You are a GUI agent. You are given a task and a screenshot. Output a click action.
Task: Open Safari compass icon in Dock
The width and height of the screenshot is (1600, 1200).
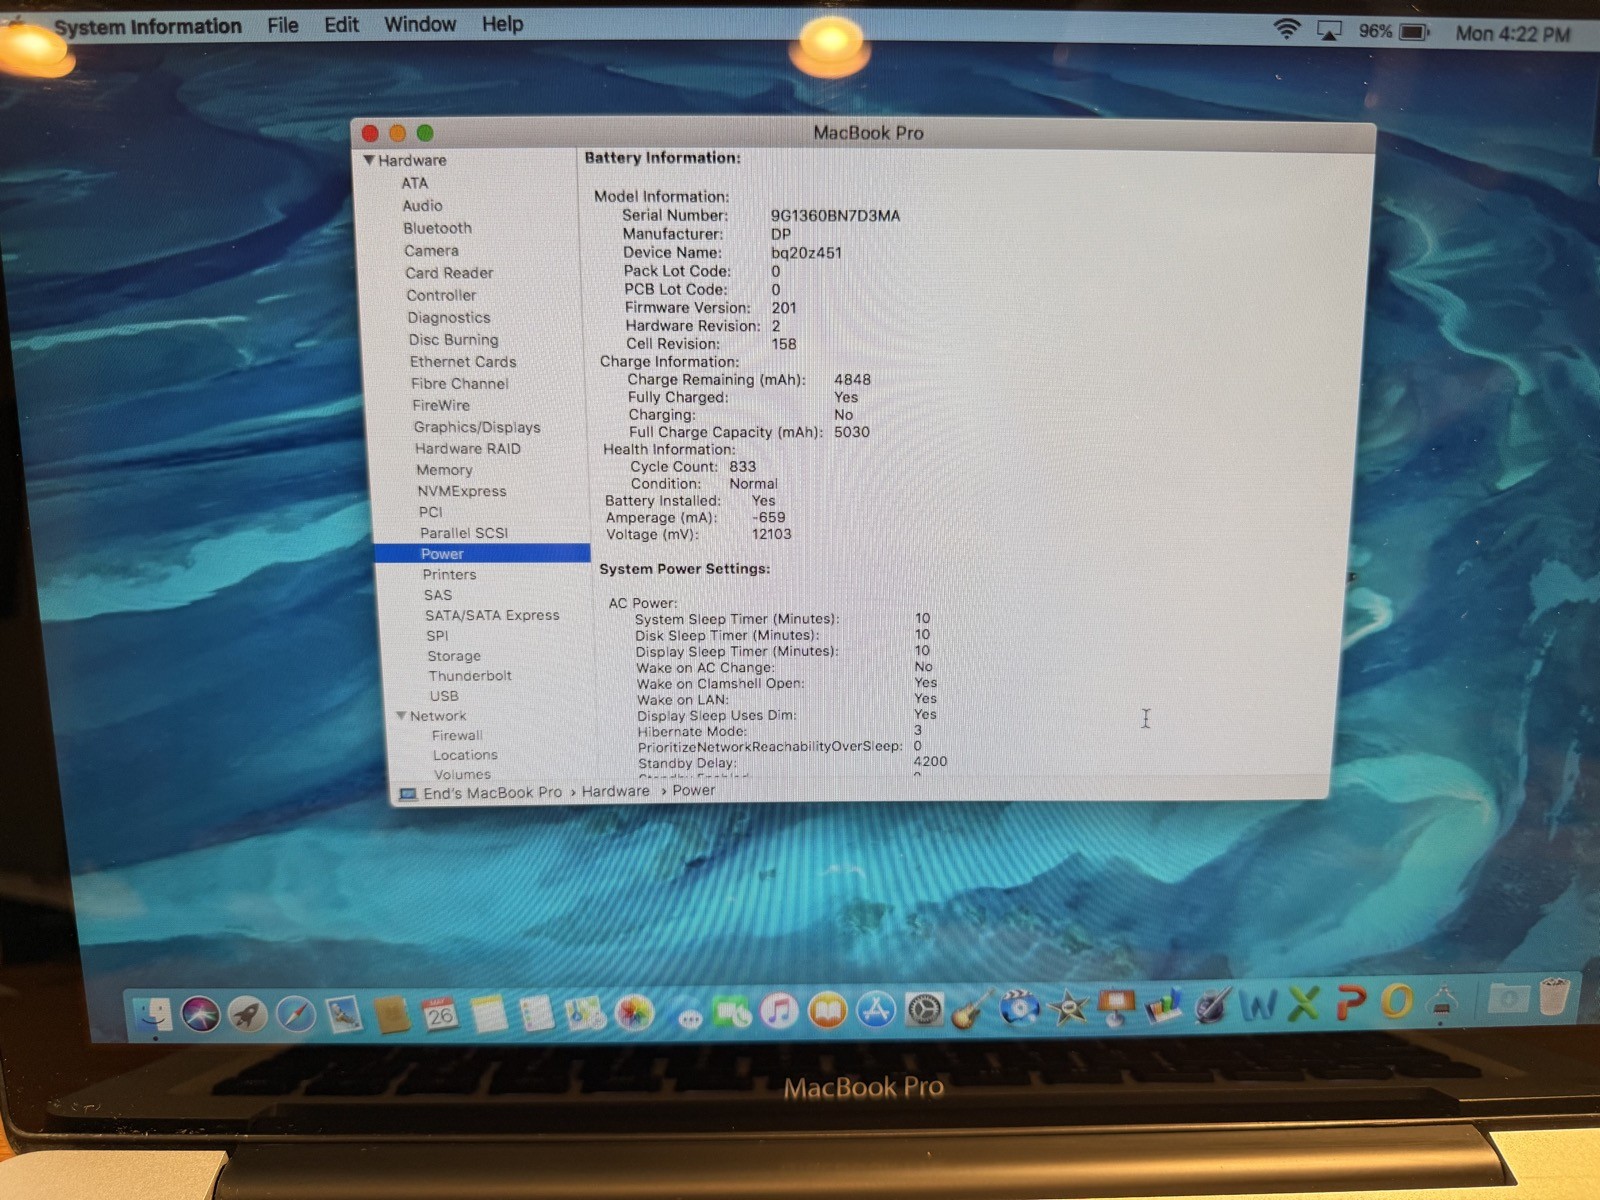(295, 1014)
